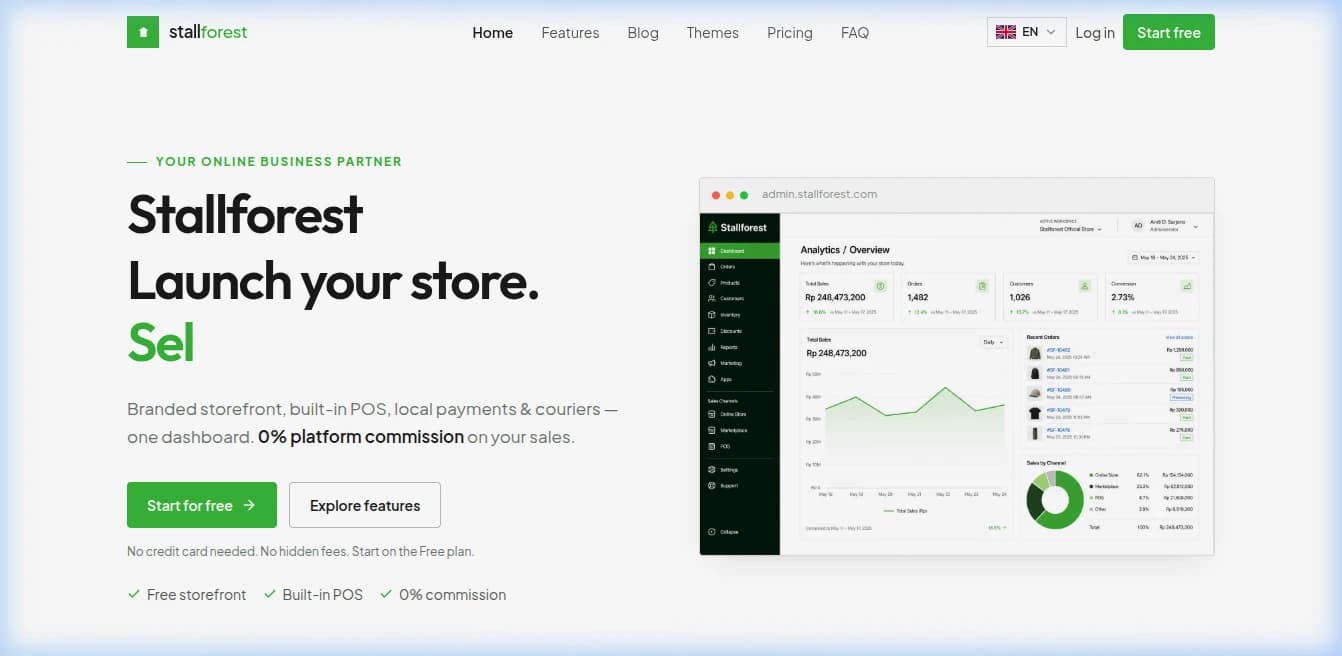Click the beige cap product thumbnail
The height and width of the screenshot is (656, 1342).
pyautogui.click(x=1035, y=393)
